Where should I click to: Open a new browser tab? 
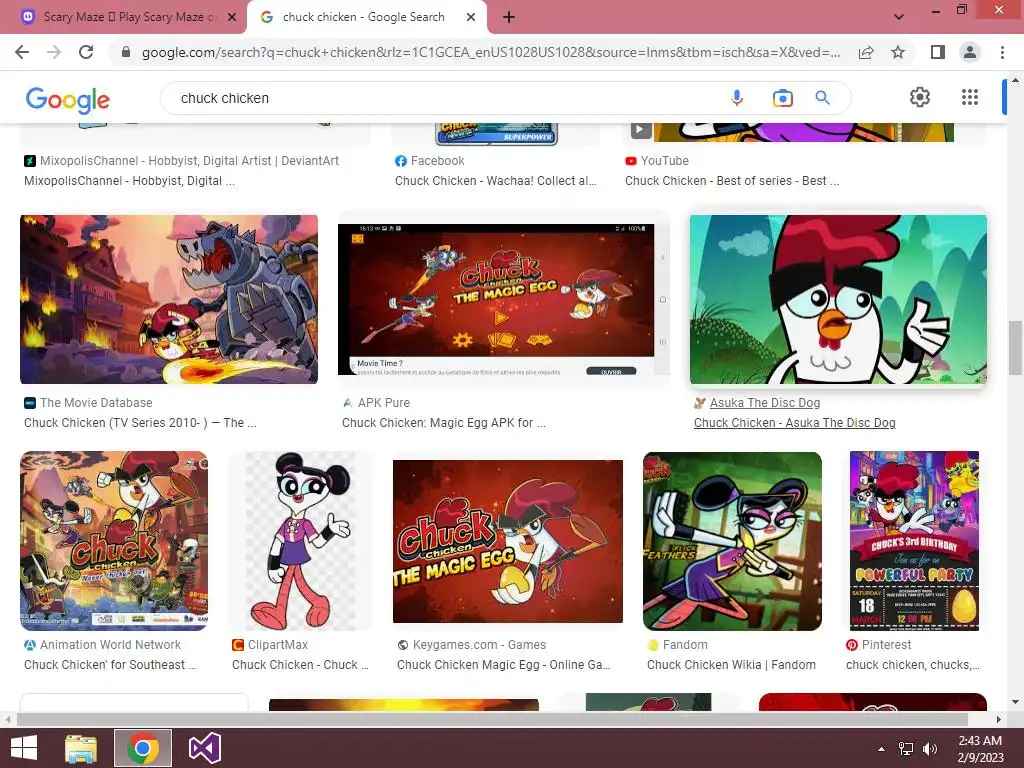509,17
